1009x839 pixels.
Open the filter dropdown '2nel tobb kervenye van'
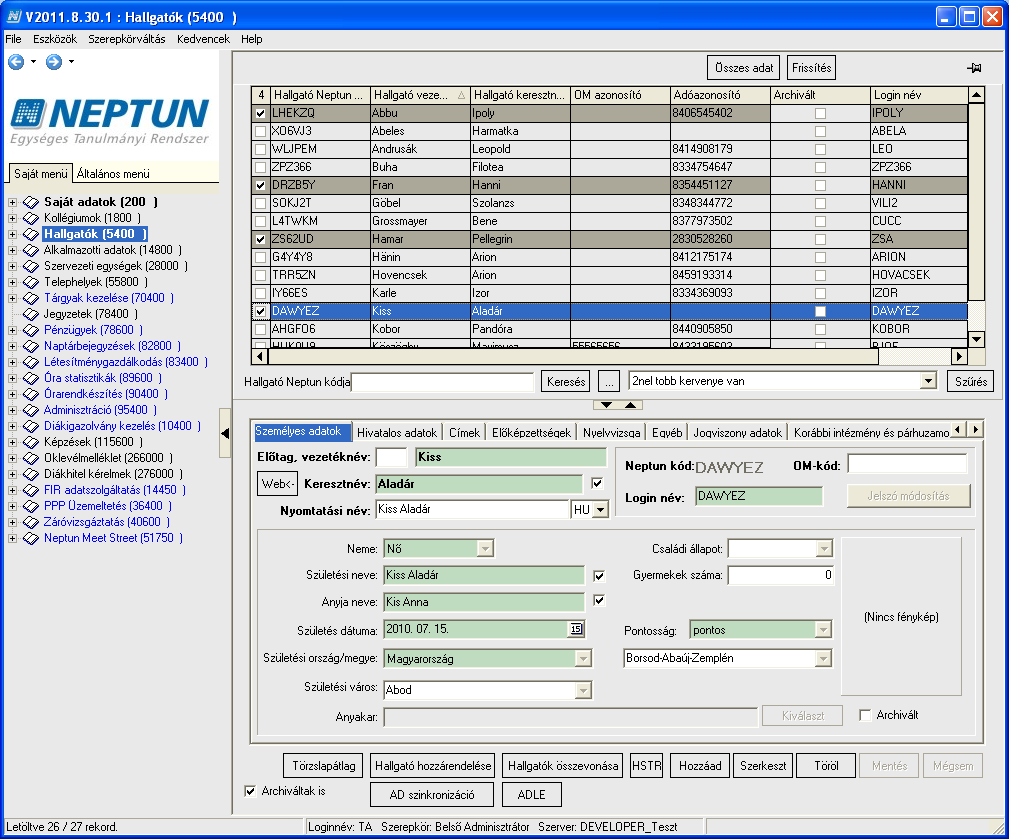[x=927, y=381]
